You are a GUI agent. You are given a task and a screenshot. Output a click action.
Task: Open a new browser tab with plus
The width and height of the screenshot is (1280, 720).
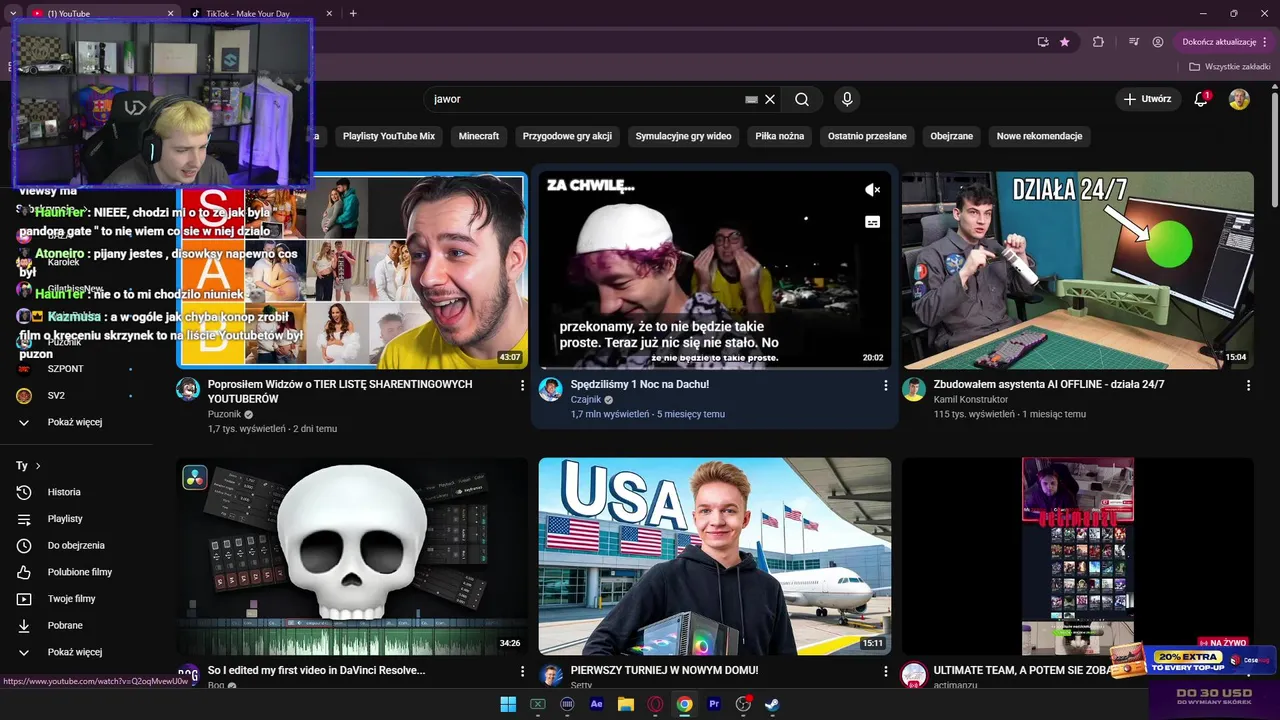[353, 13]
